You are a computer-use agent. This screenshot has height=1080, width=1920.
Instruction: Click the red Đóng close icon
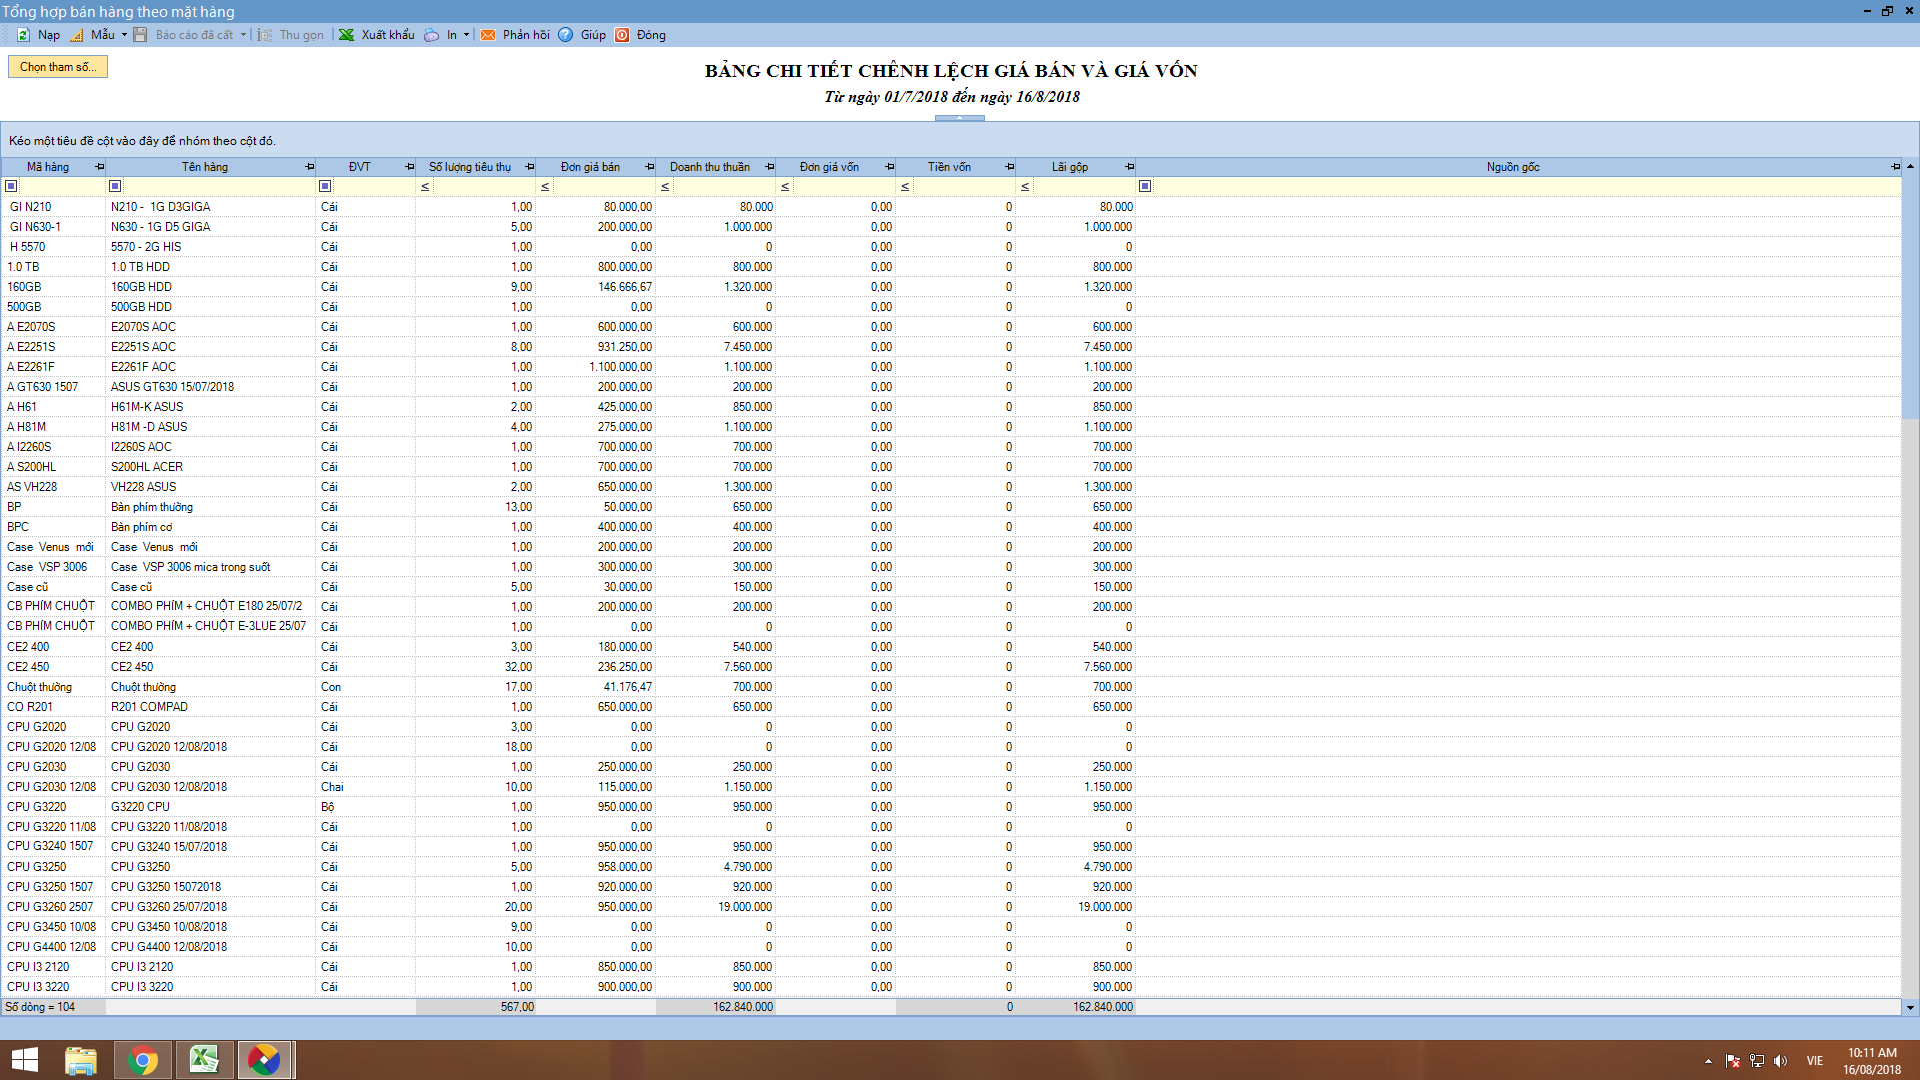tap(622, 35)
